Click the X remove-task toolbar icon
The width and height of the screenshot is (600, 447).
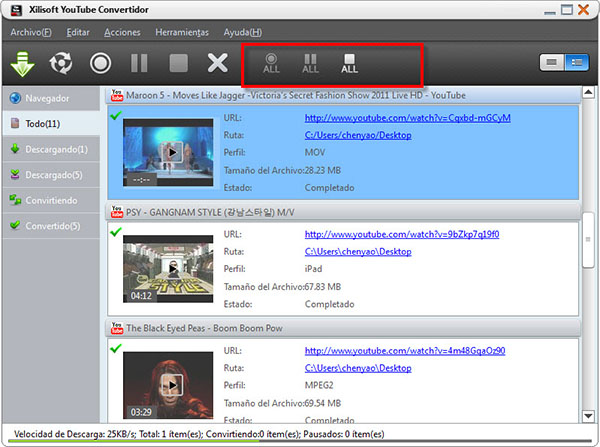[x=217, y=63]
